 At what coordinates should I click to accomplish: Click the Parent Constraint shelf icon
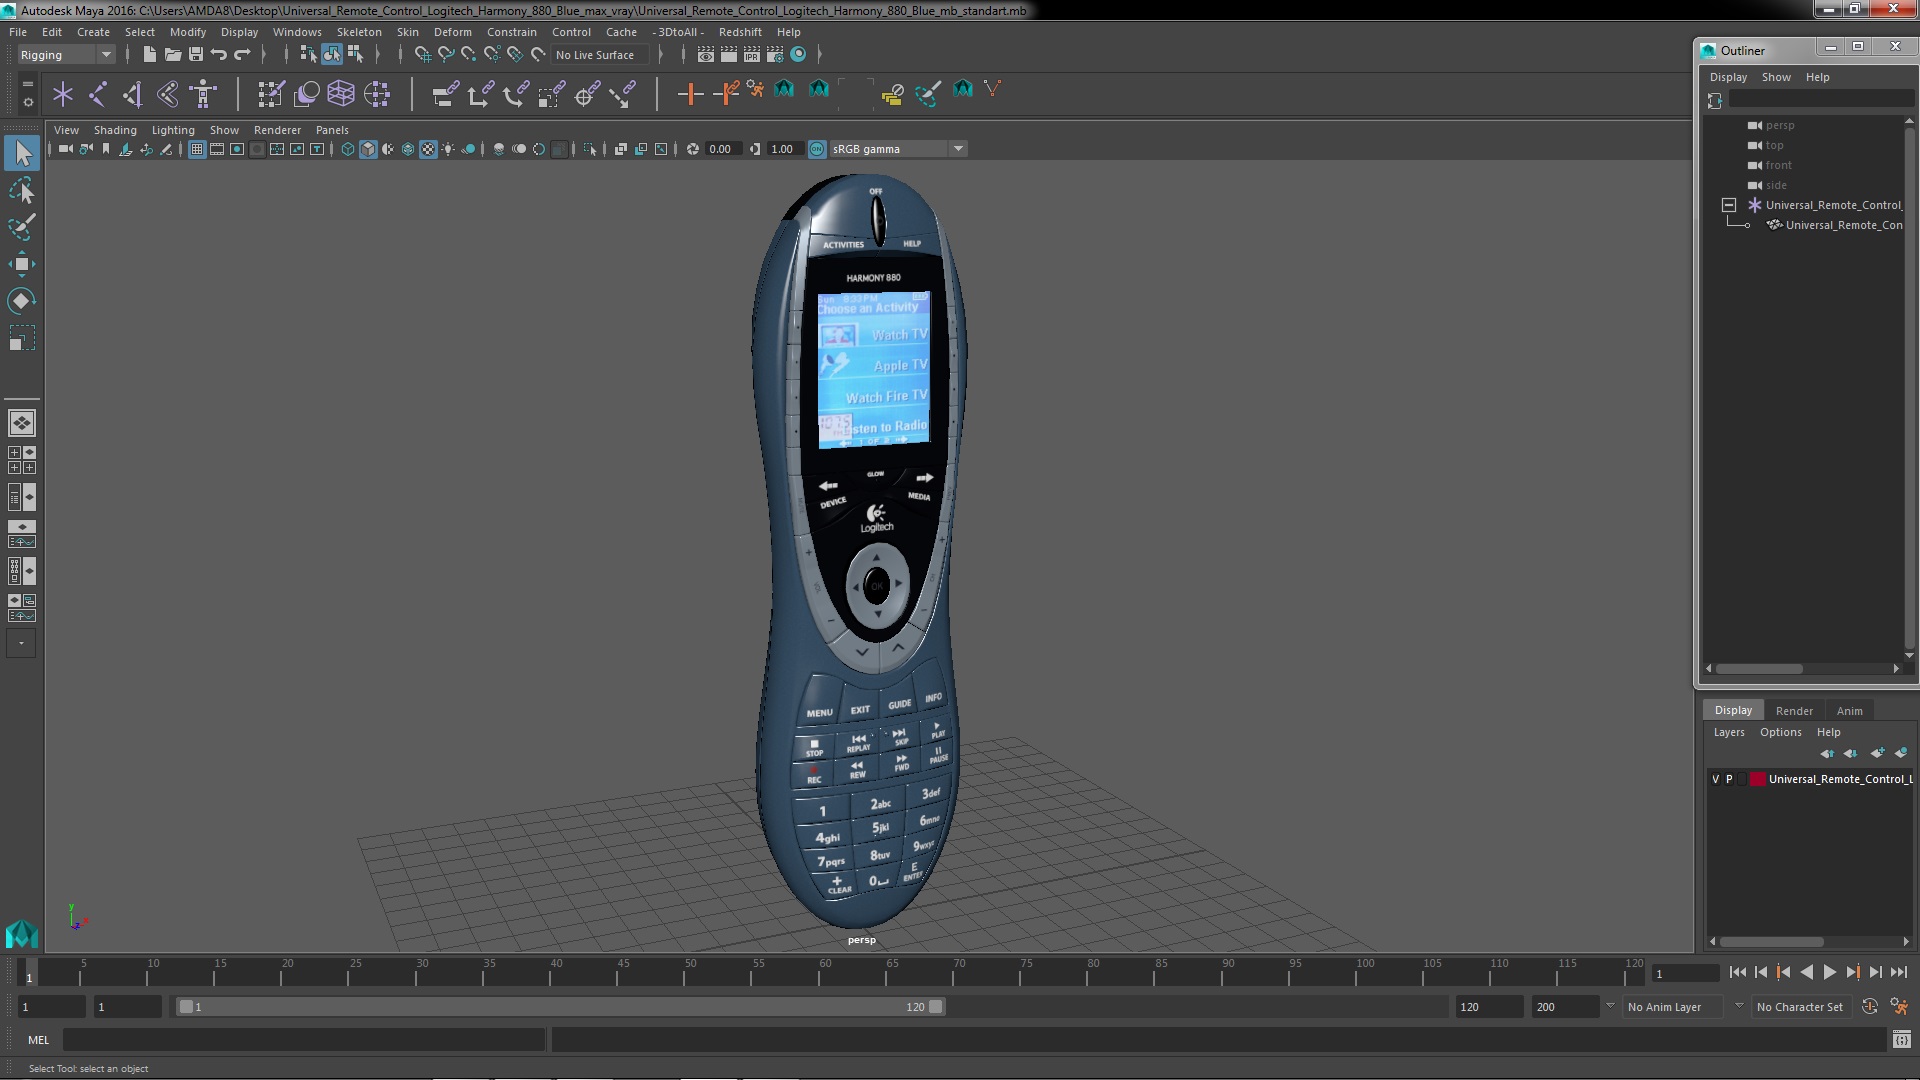[446, 95]
